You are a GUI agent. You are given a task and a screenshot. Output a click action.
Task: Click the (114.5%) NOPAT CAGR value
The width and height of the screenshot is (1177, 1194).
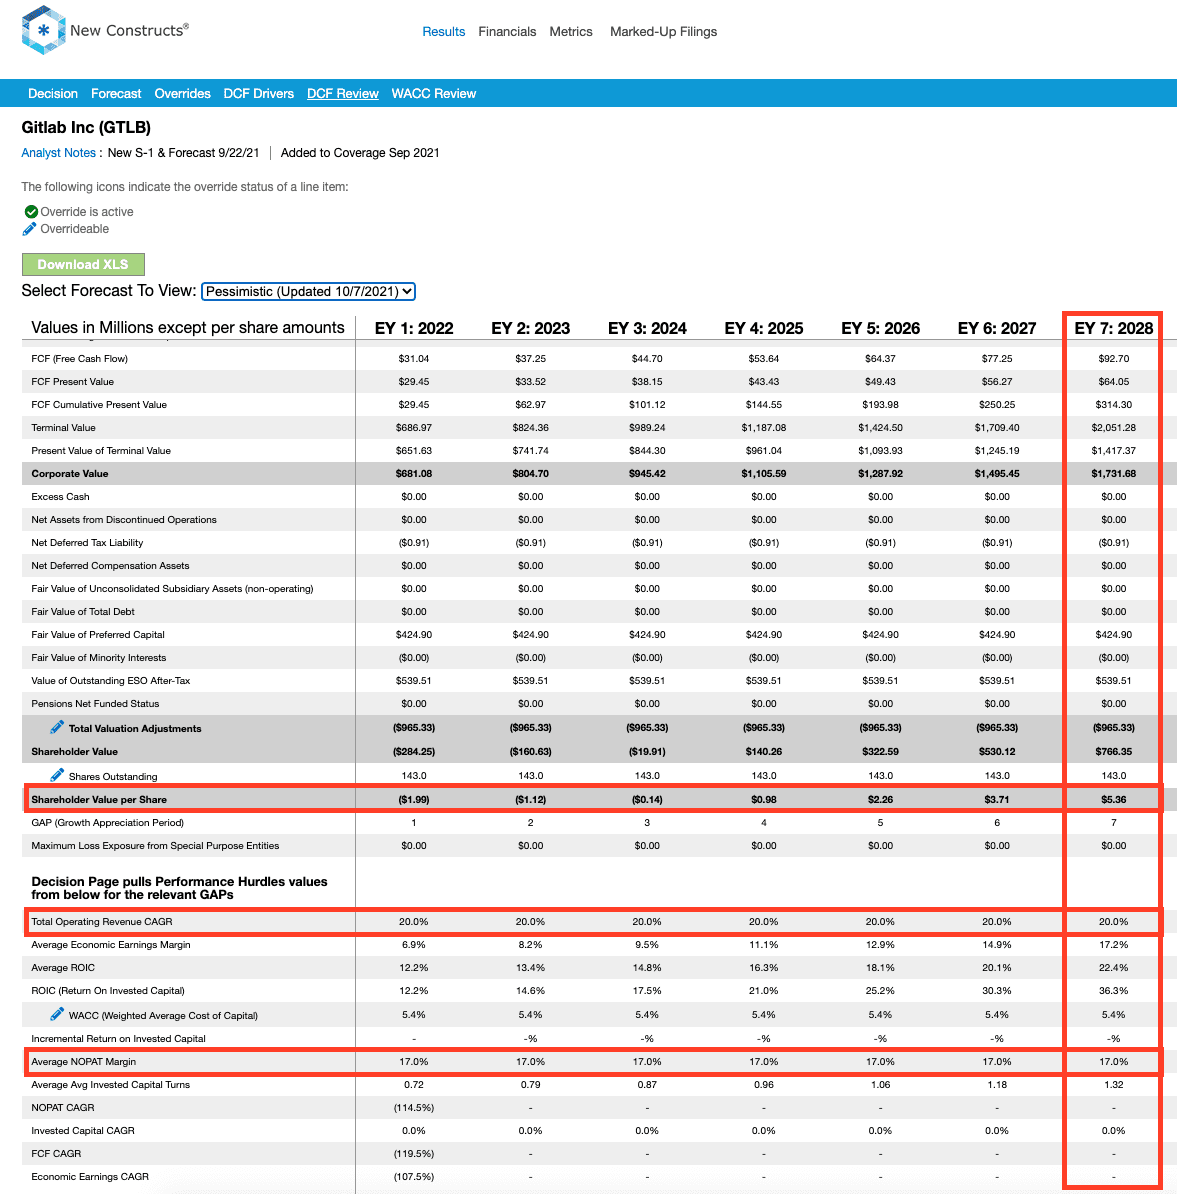(414, 1108)
